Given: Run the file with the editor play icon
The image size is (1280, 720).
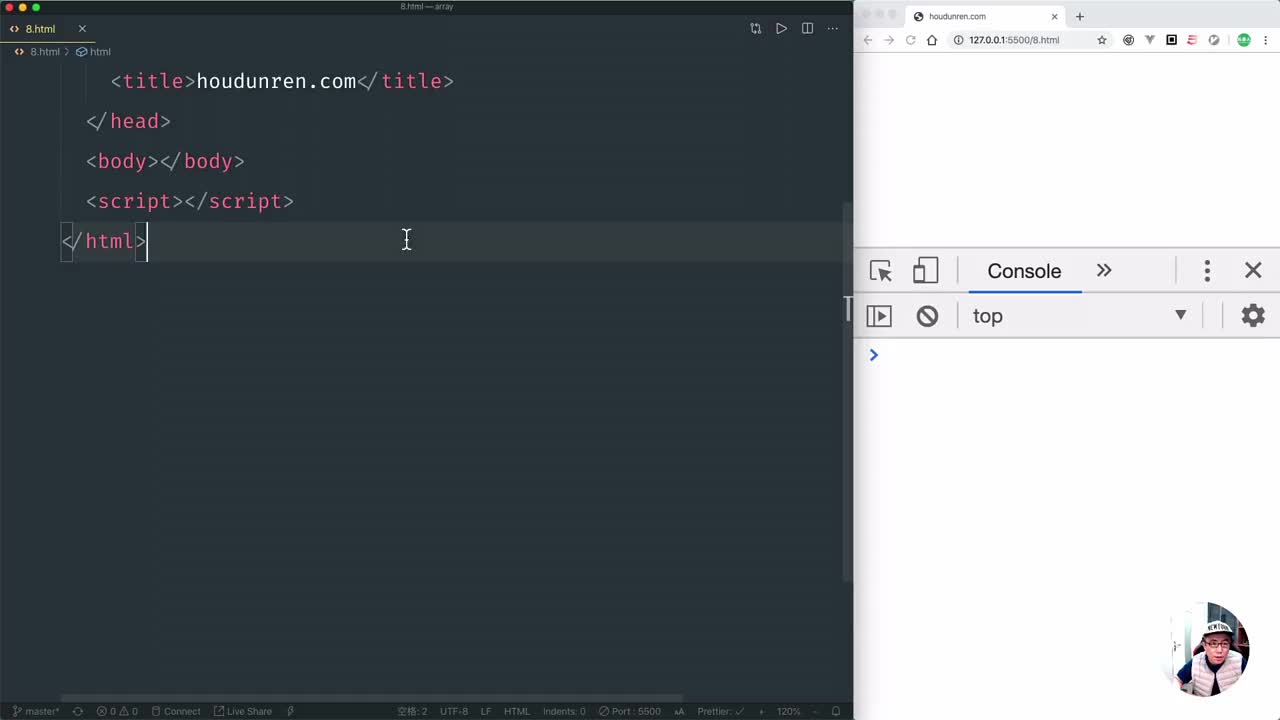Looking at the screenshot, I should point(781,29).
